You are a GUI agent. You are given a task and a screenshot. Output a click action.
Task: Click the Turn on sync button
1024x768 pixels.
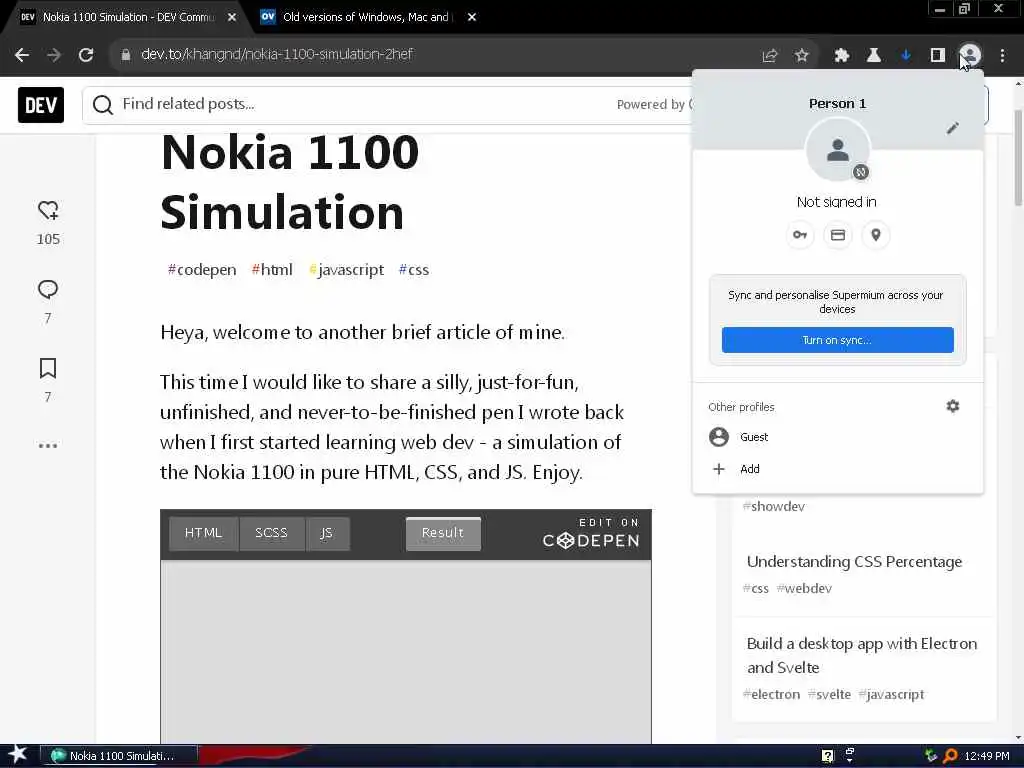837,340
